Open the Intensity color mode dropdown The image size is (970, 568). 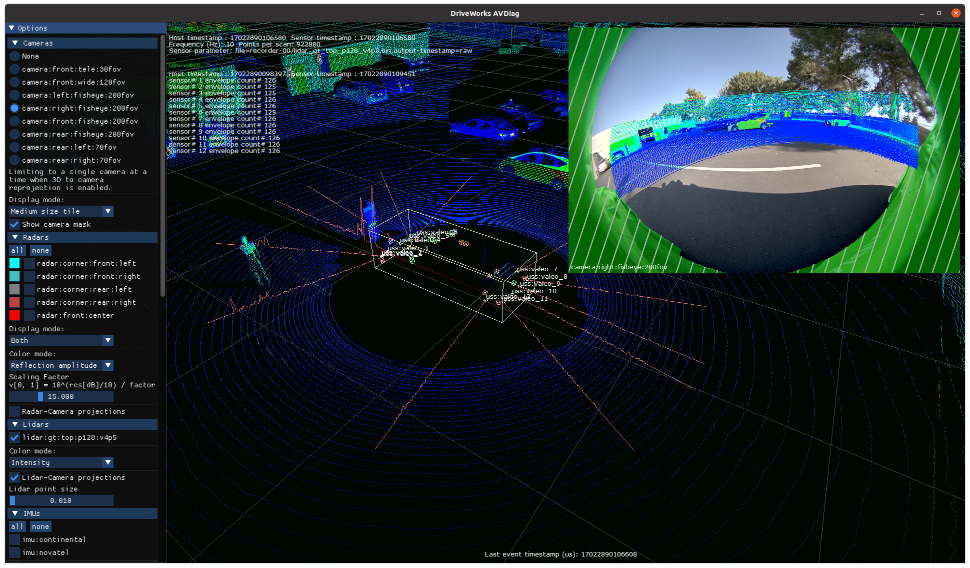point(61,463)
